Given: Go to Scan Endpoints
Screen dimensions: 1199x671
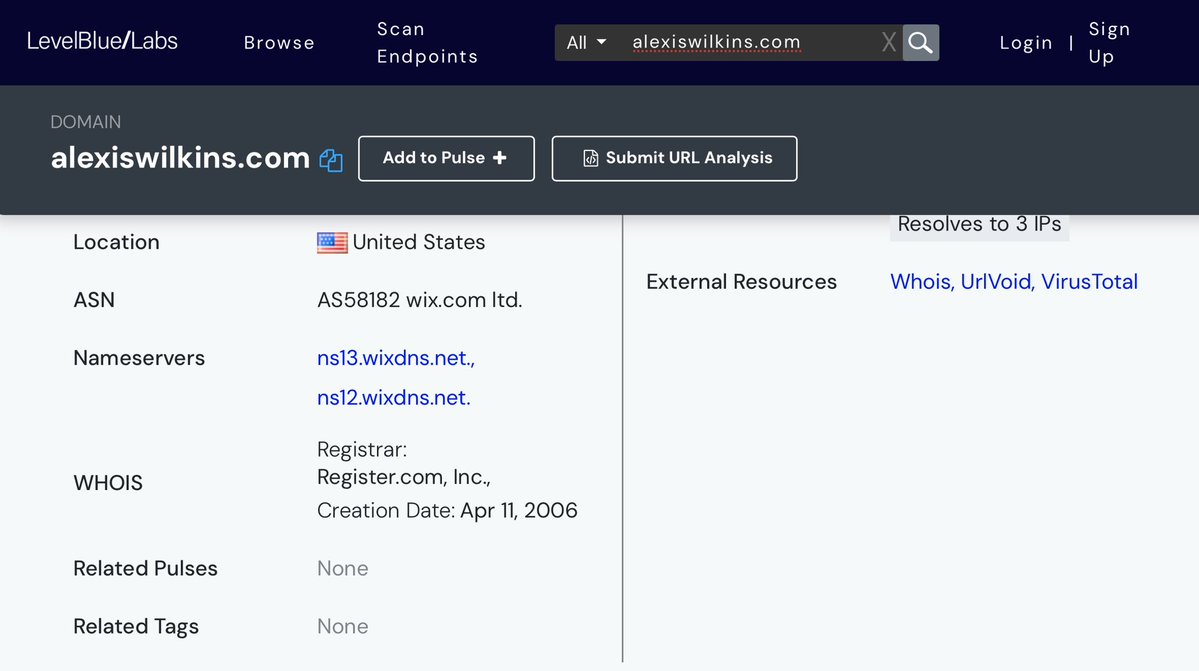Looking at the screenshot, I should tap(427, 43).
